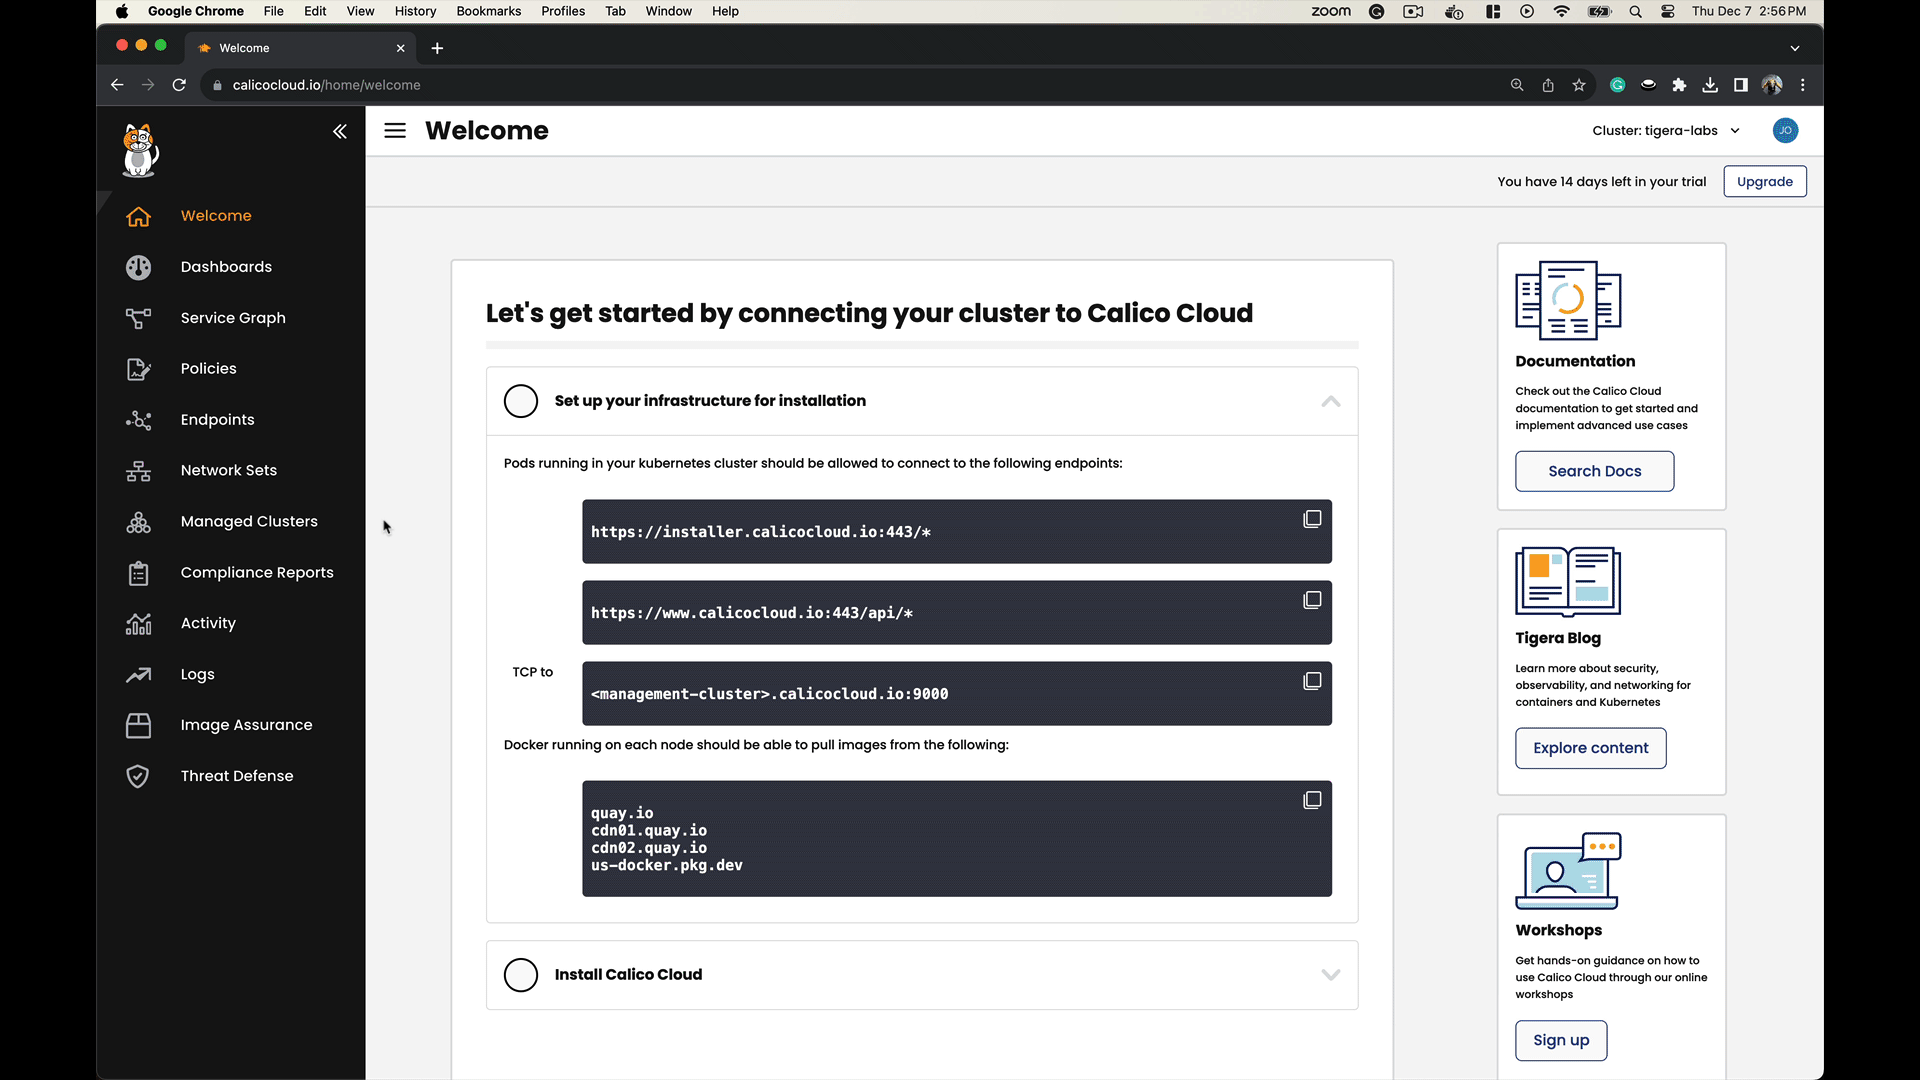
Task: Open the Bookmarks menu
Action: pyautogui.click(x=488, y=11)
